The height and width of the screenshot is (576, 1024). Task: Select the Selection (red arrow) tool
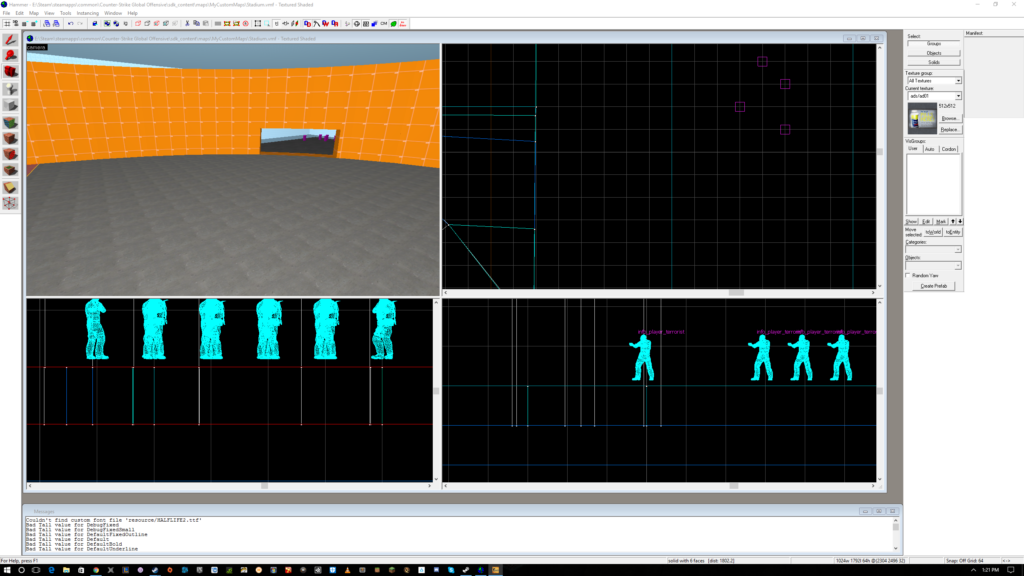tap(10, 40)
